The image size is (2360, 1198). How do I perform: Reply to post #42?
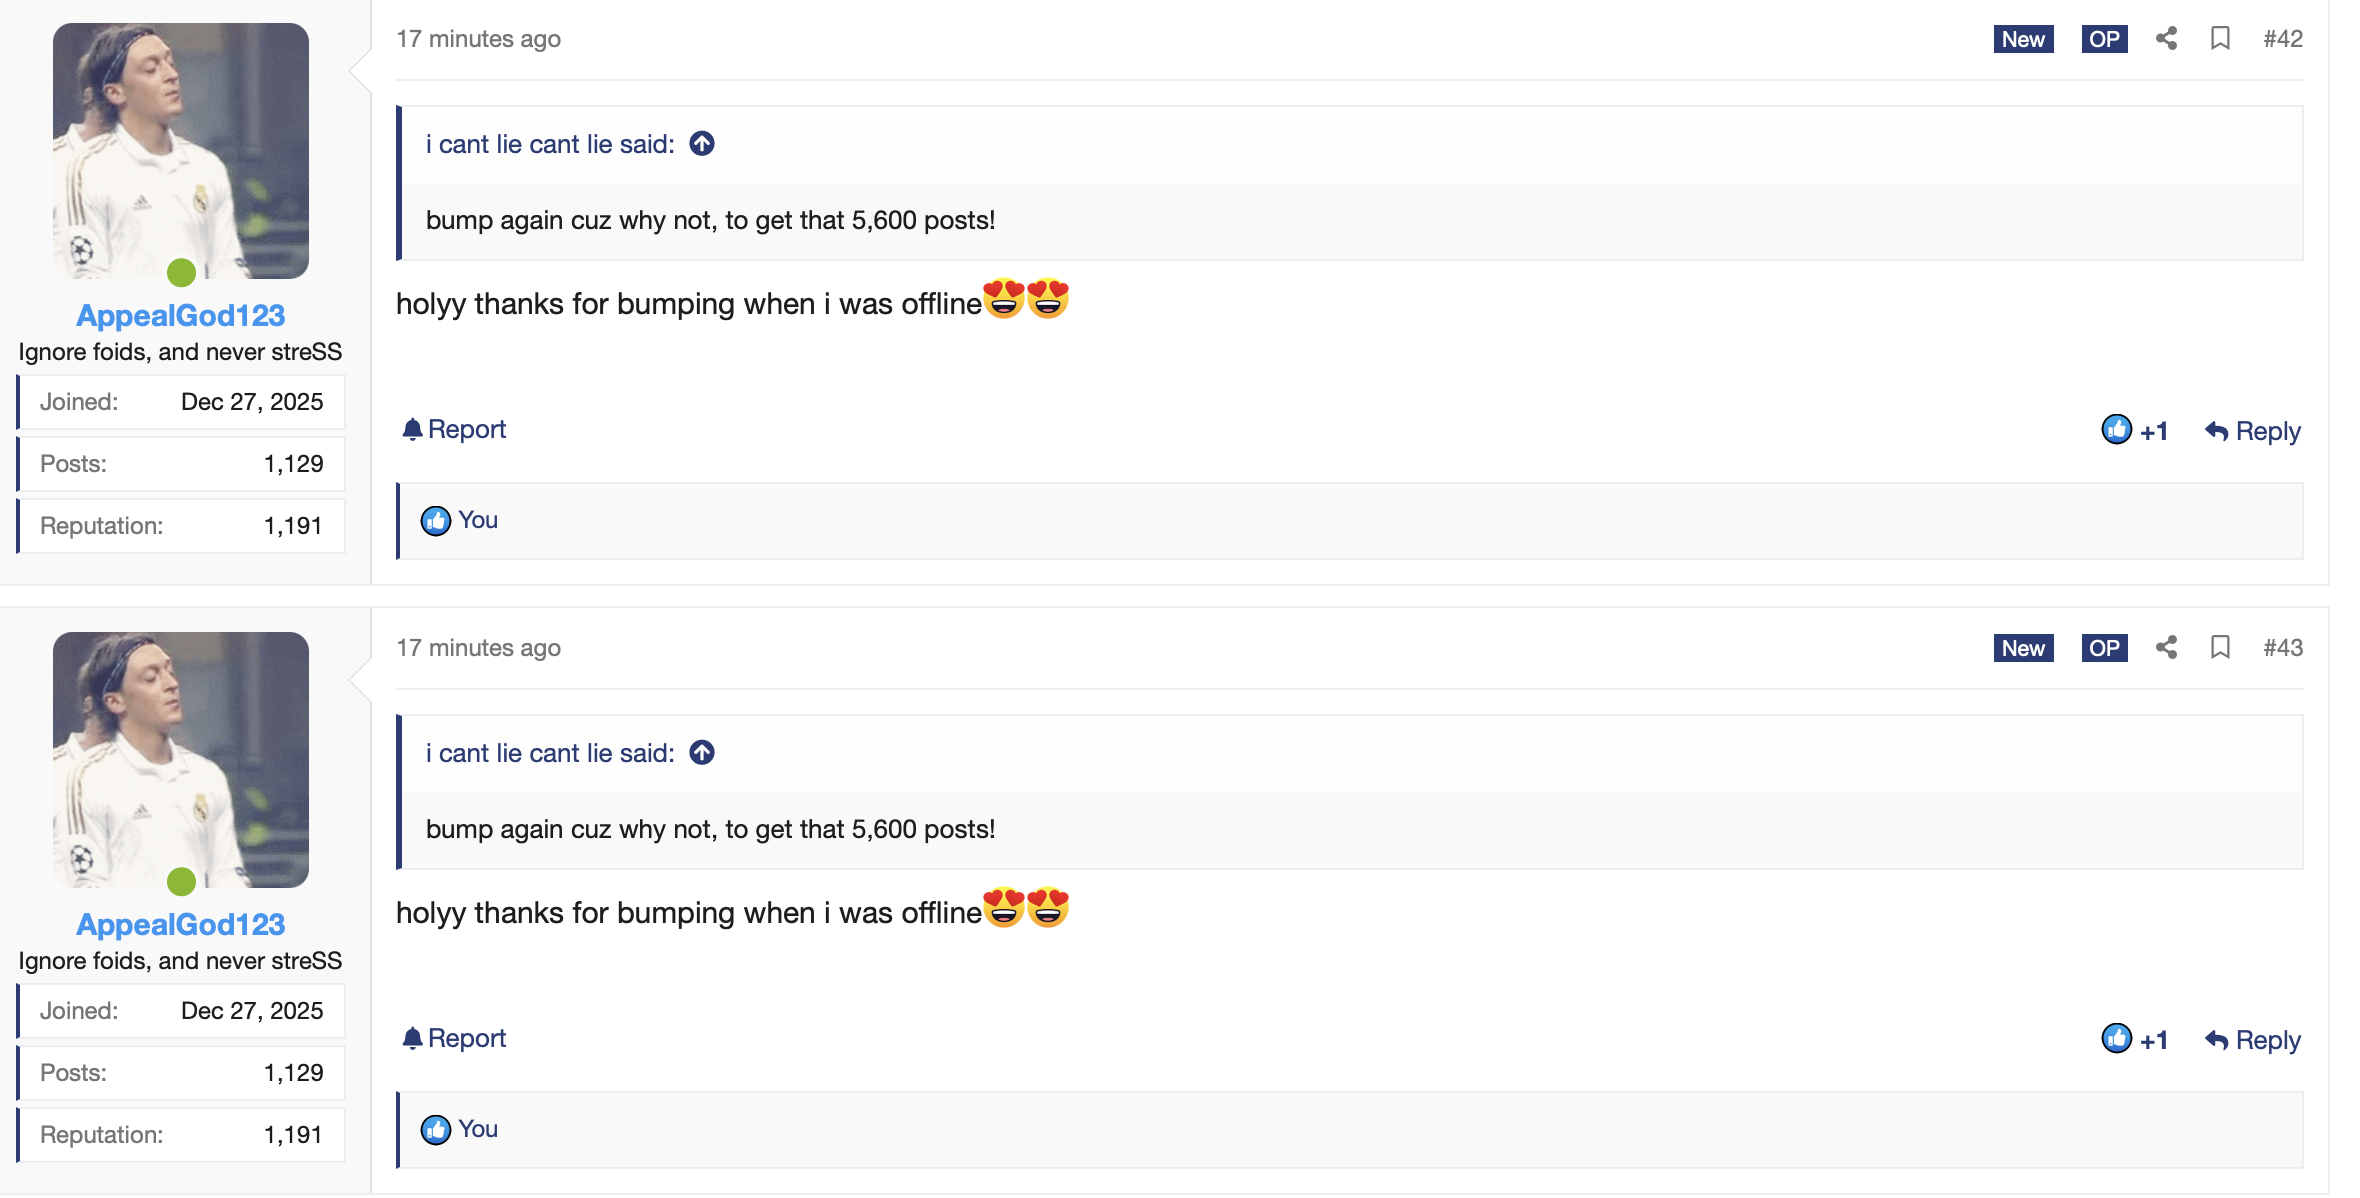click(2253, 431)
